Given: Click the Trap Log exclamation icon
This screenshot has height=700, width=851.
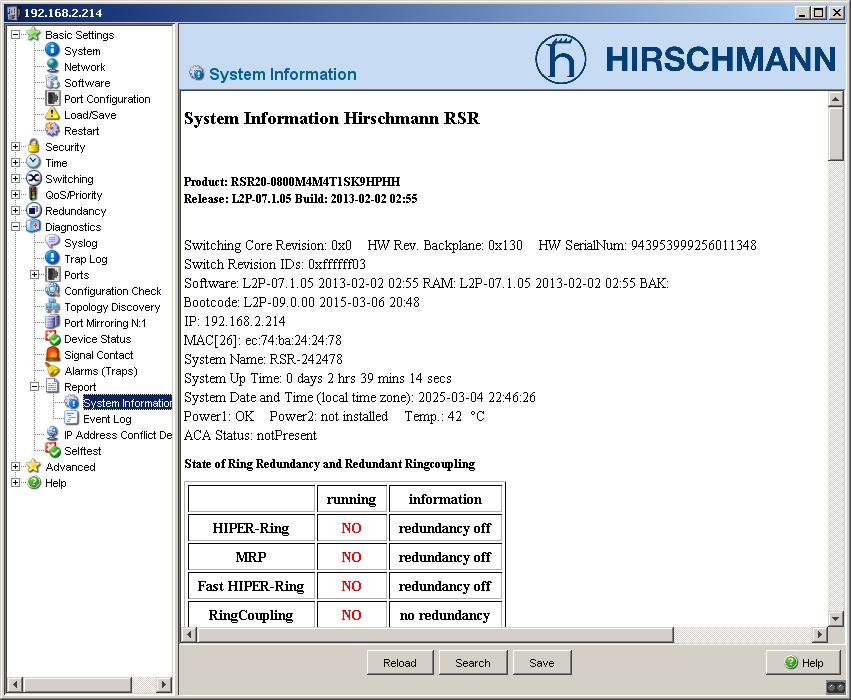Looking at the screenshot, I should click(53, 258).
